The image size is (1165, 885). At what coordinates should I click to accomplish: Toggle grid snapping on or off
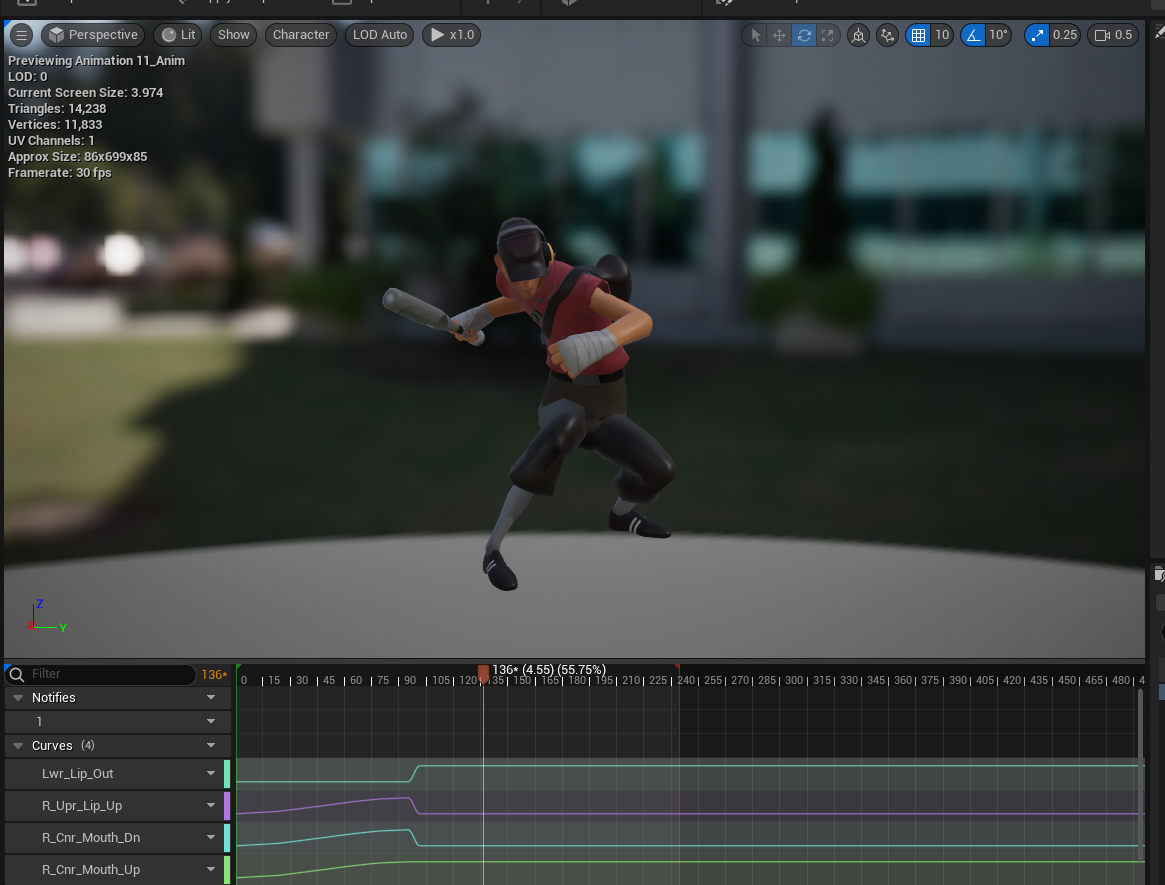coord(918,35)
